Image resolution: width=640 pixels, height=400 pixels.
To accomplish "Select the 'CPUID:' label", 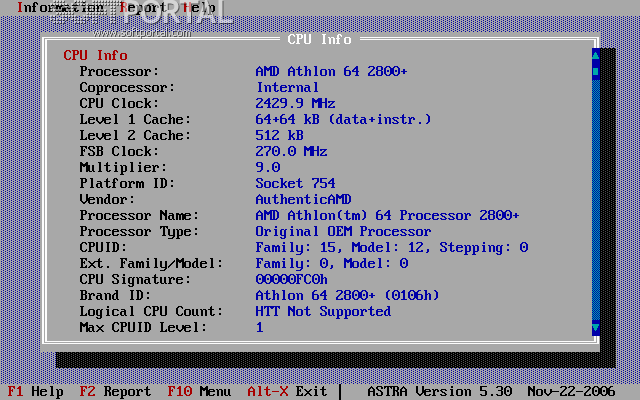I will click(103, 247).
